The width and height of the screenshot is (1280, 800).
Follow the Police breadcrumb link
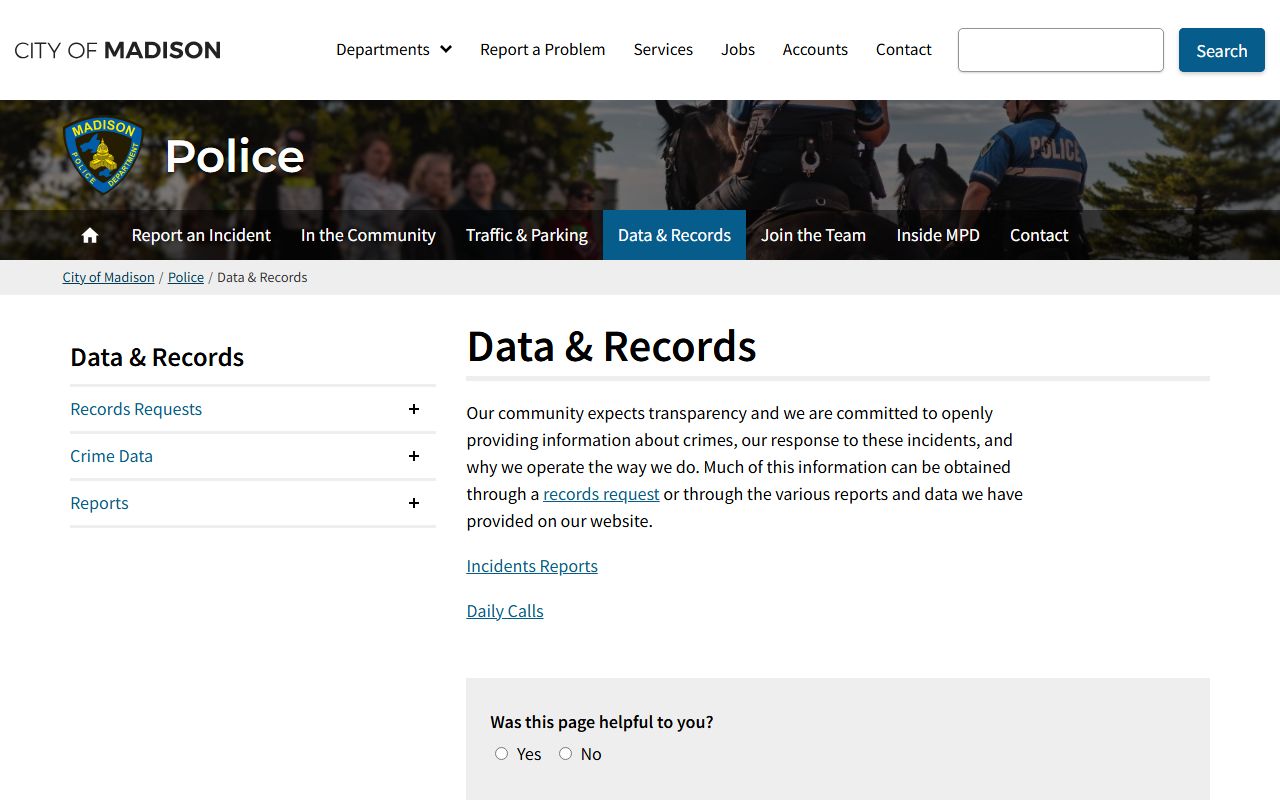click(x=186, y=277)
